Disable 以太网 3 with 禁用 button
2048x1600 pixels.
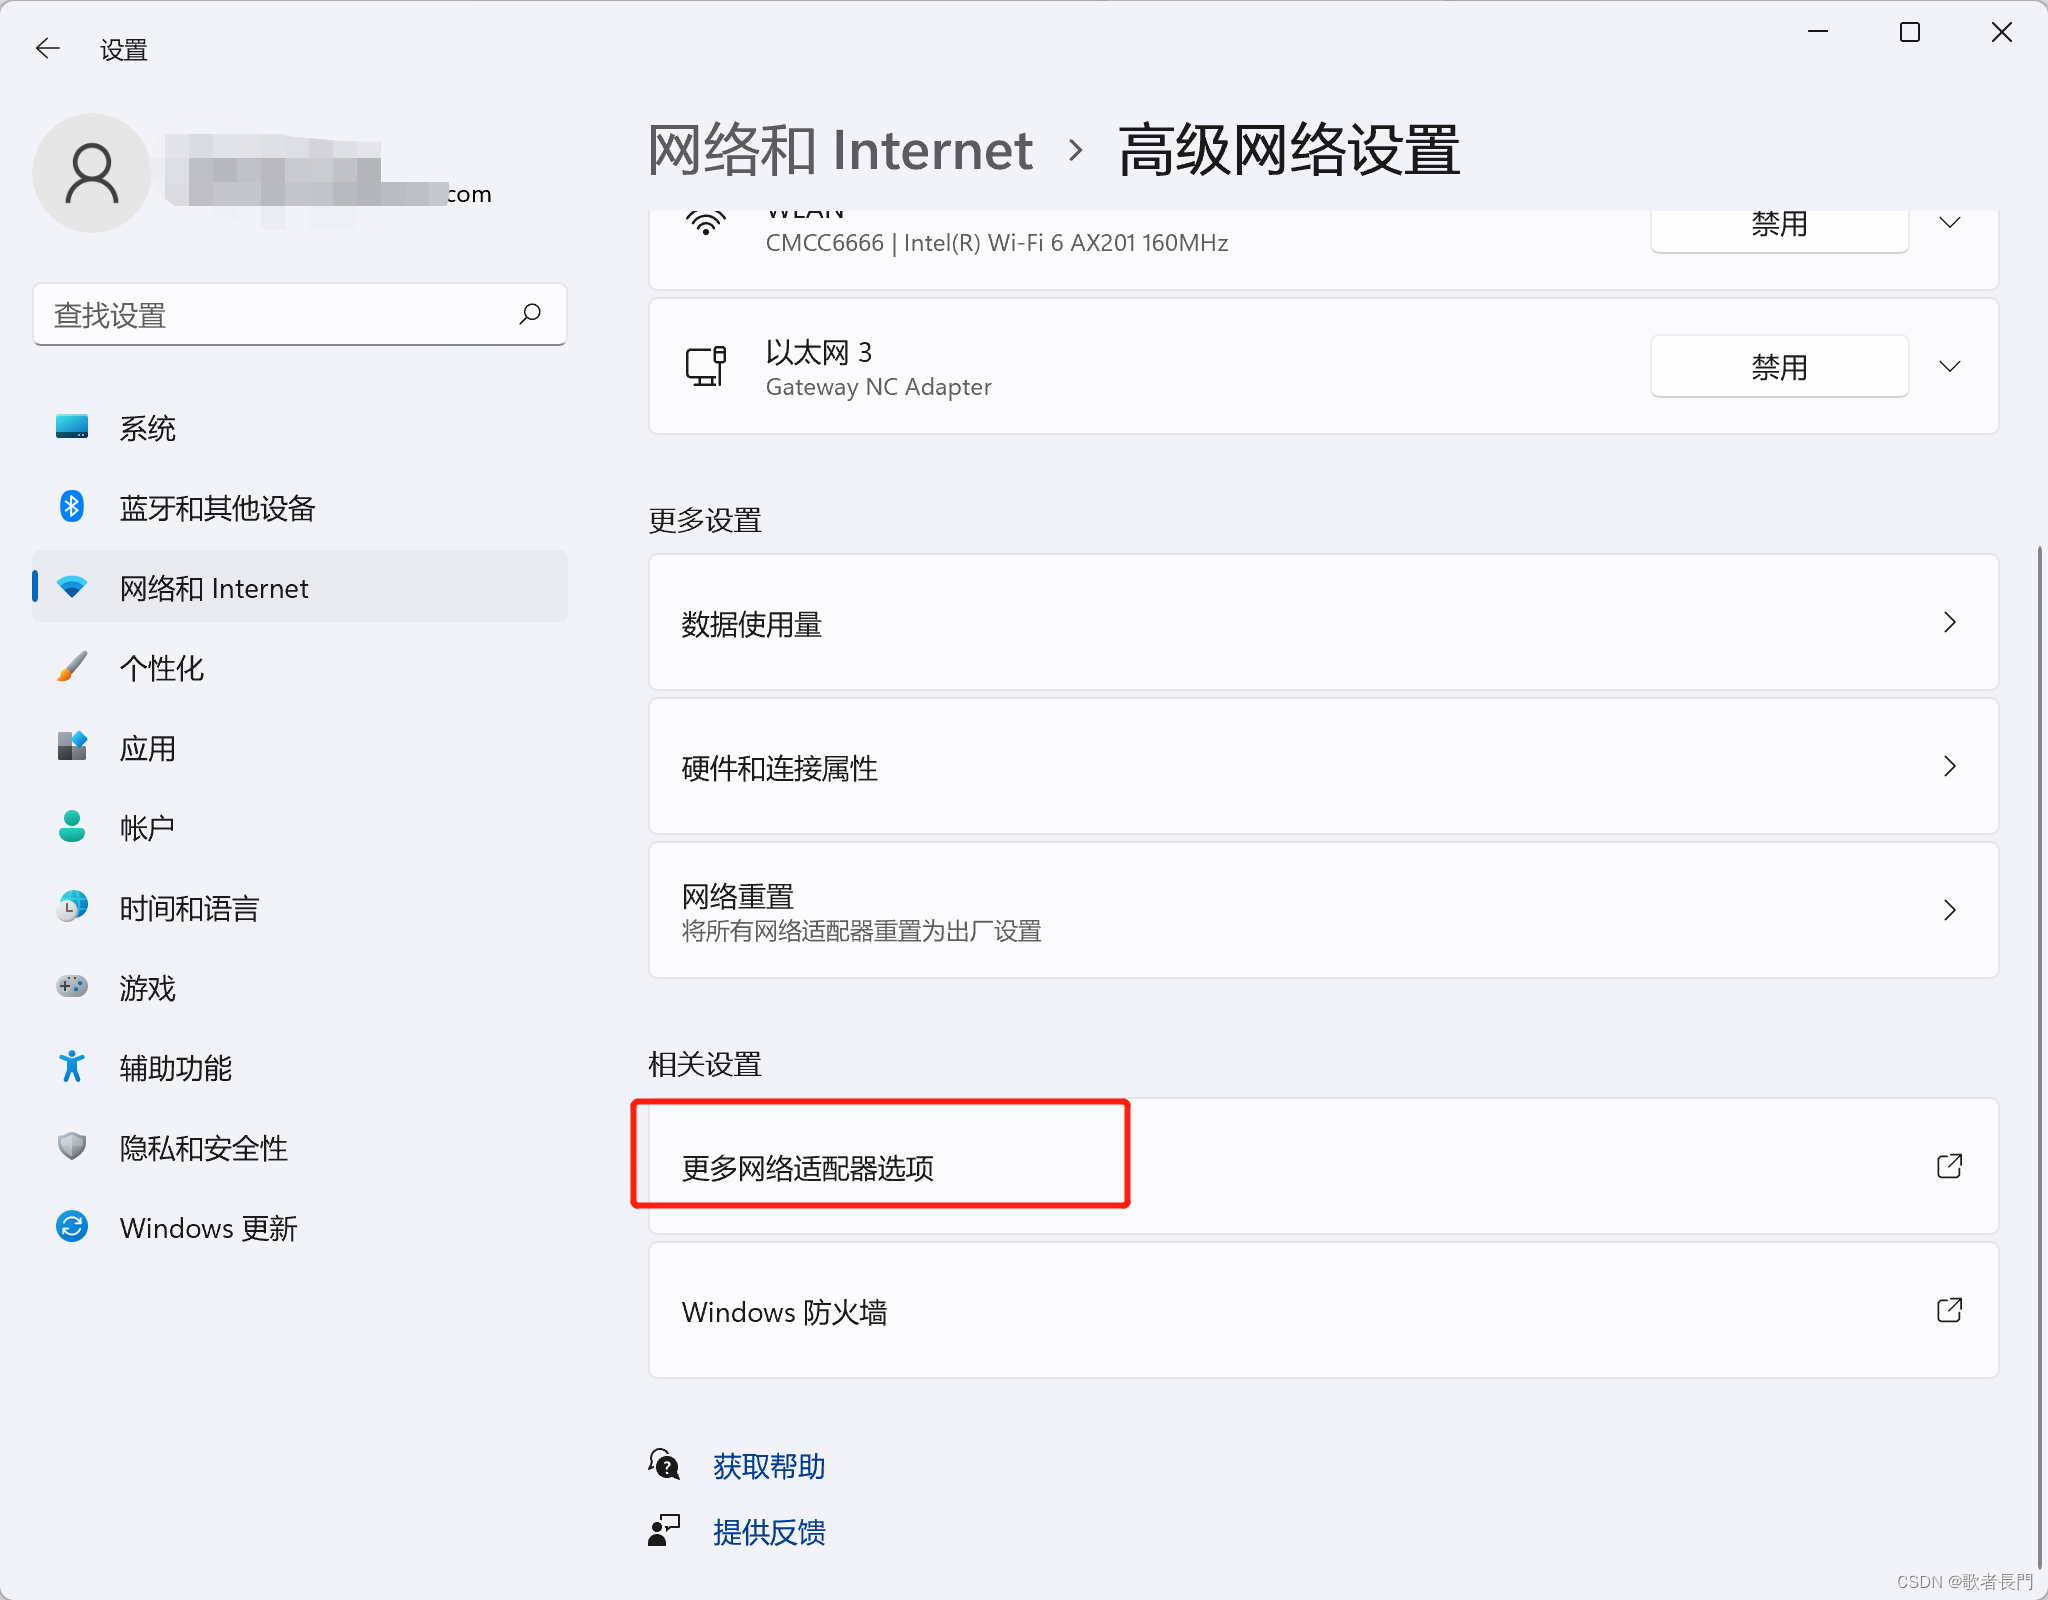1778,366
